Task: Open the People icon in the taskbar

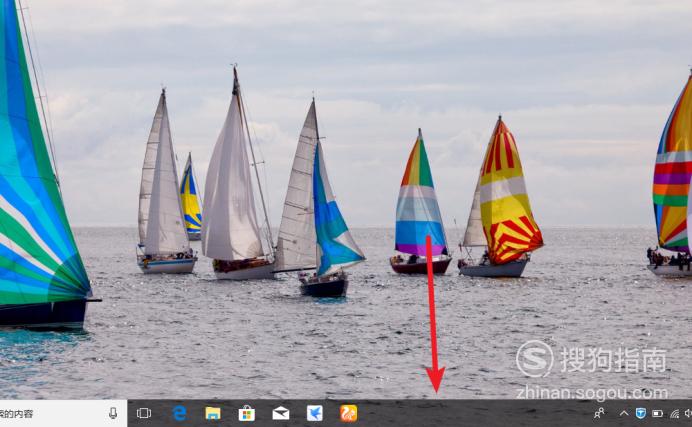Action: 599,413
